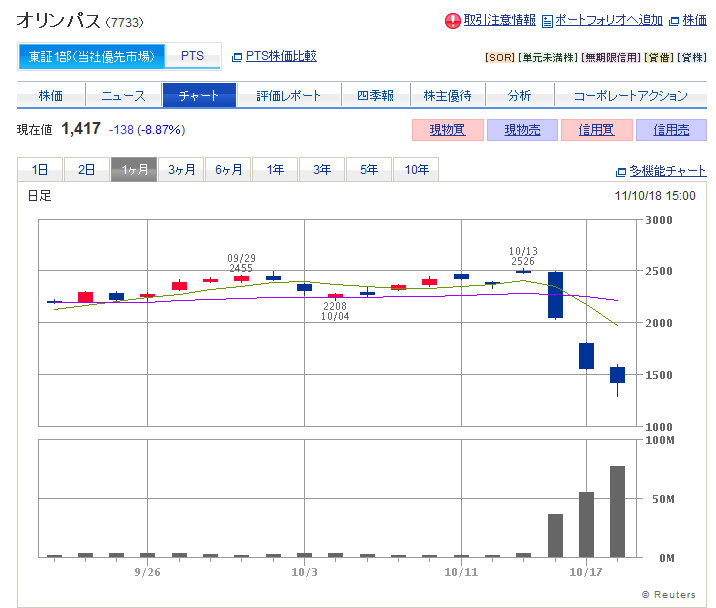Click the 9/26 date axis label
Image resolution: width=716 pixels, height=608 pixels.
coord(147,572)
